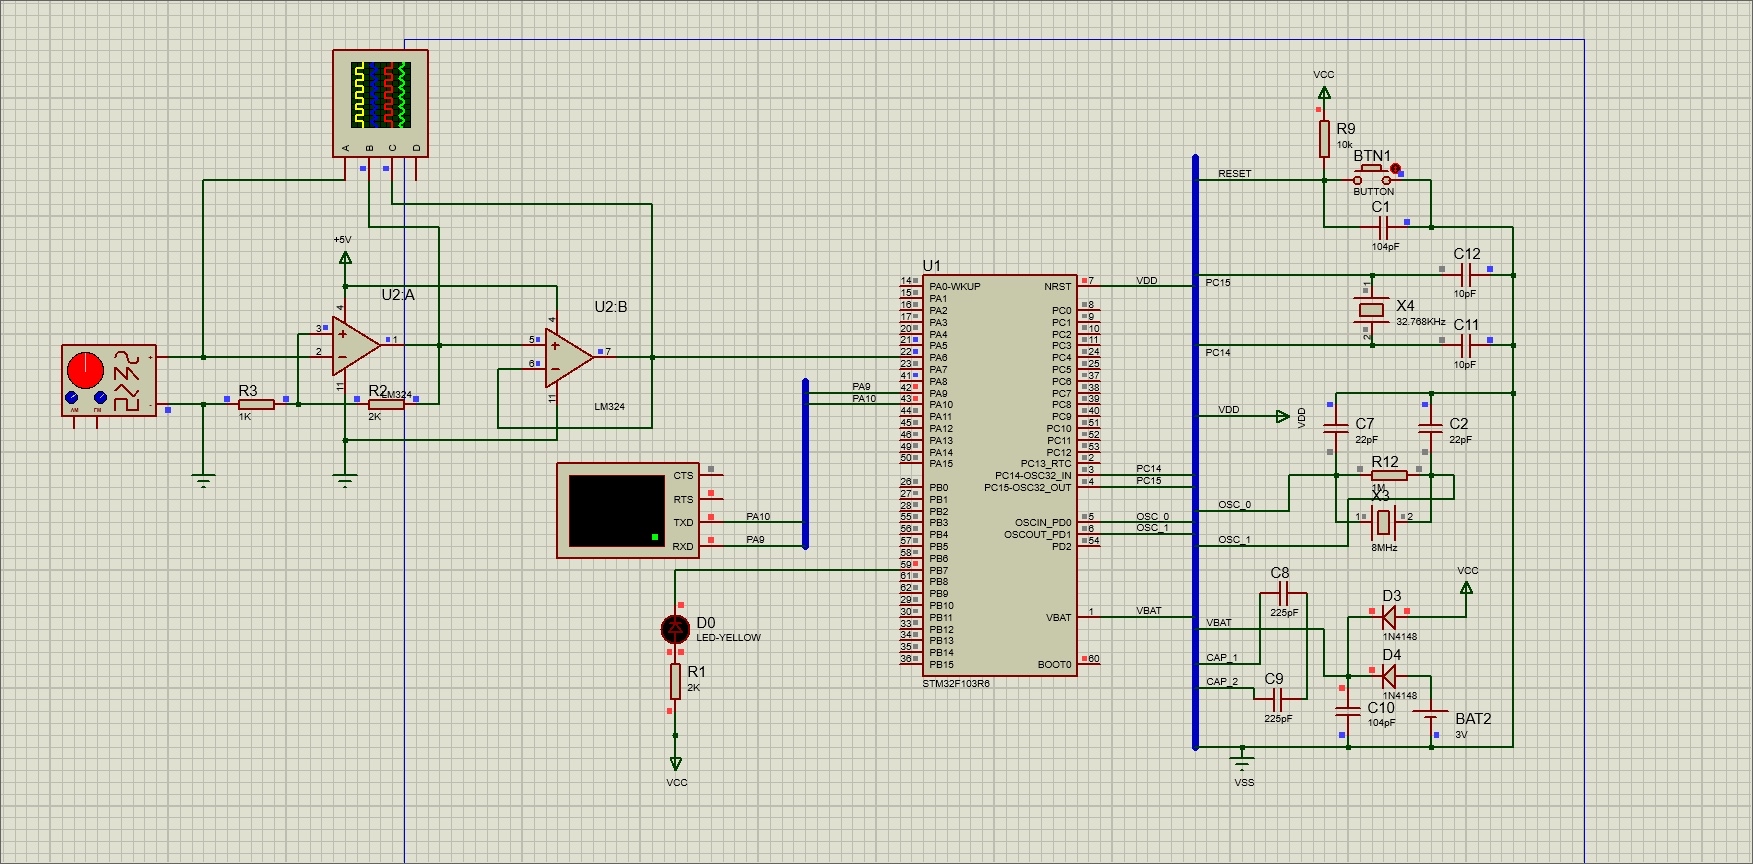
Task: Click the +5V power terminal arrow
Action: [345, 257]
